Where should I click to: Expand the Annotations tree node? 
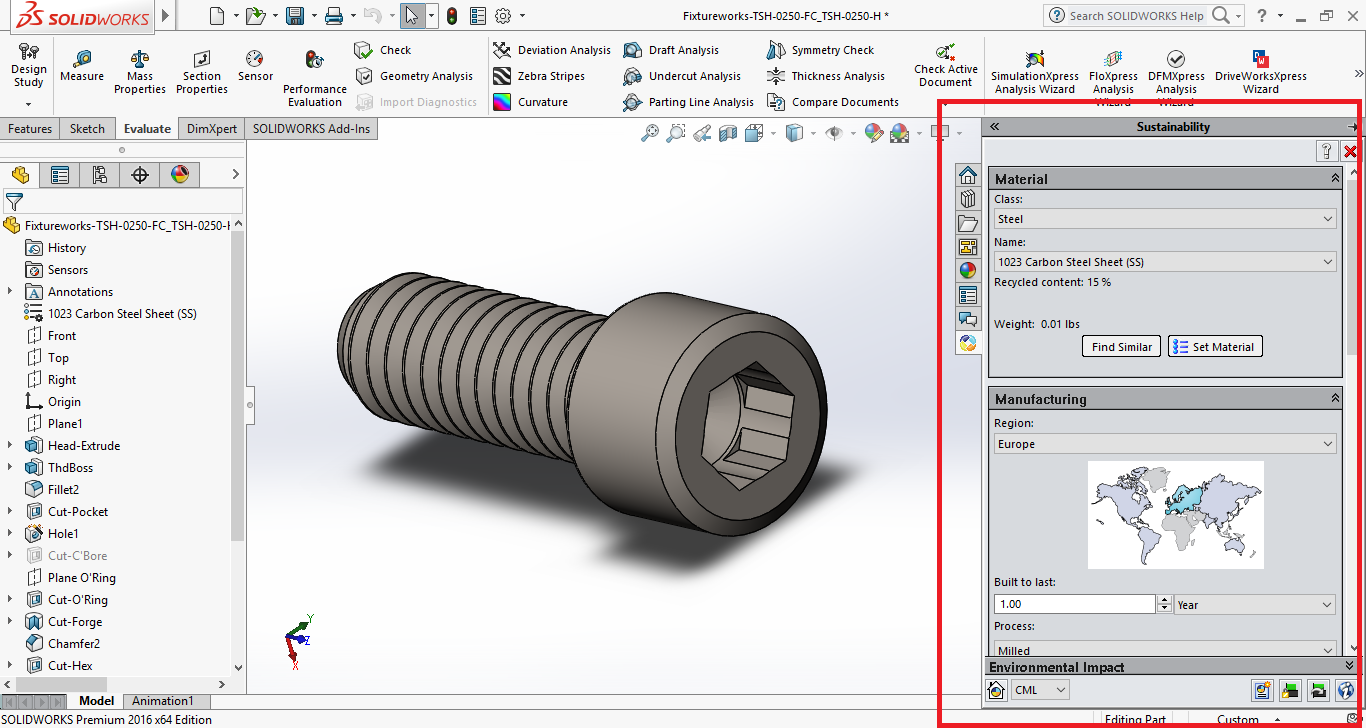click(x=10, y=292)
